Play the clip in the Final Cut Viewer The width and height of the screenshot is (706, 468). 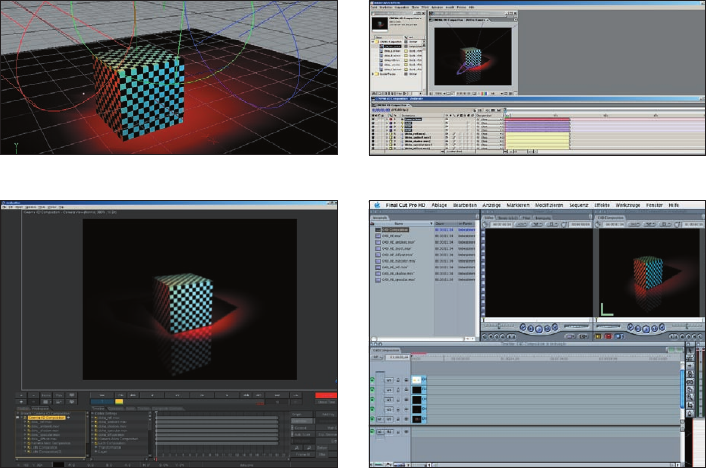click(x=539, y=329)
